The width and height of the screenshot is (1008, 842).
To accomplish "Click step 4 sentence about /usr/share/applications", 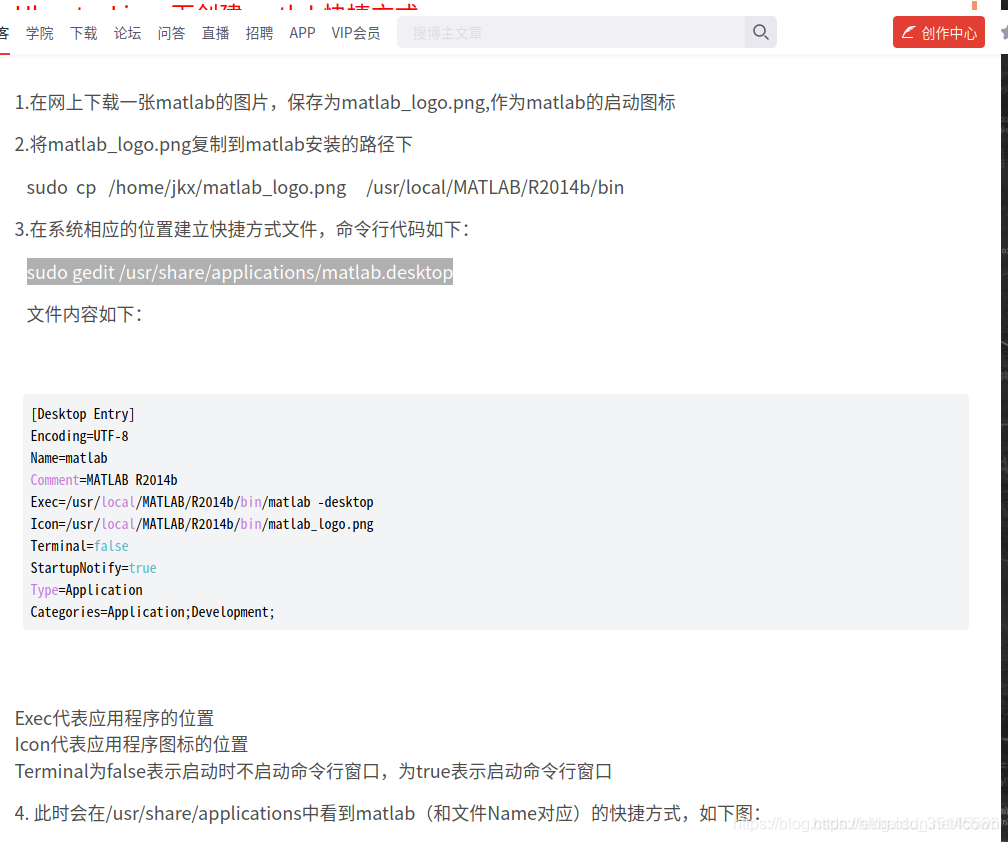I will pos(388,813).
